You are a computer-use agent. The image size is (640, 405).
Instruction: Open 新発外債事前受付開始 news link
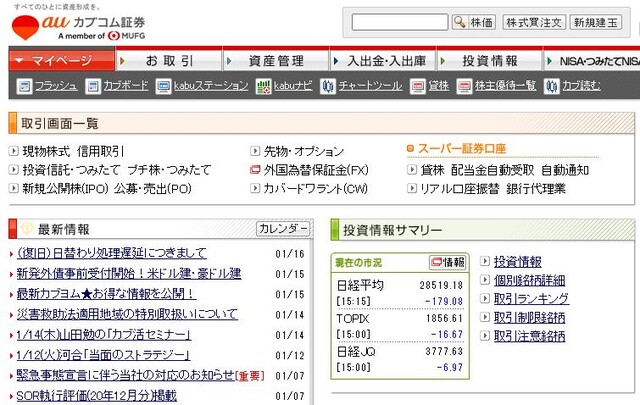(129, 274)
